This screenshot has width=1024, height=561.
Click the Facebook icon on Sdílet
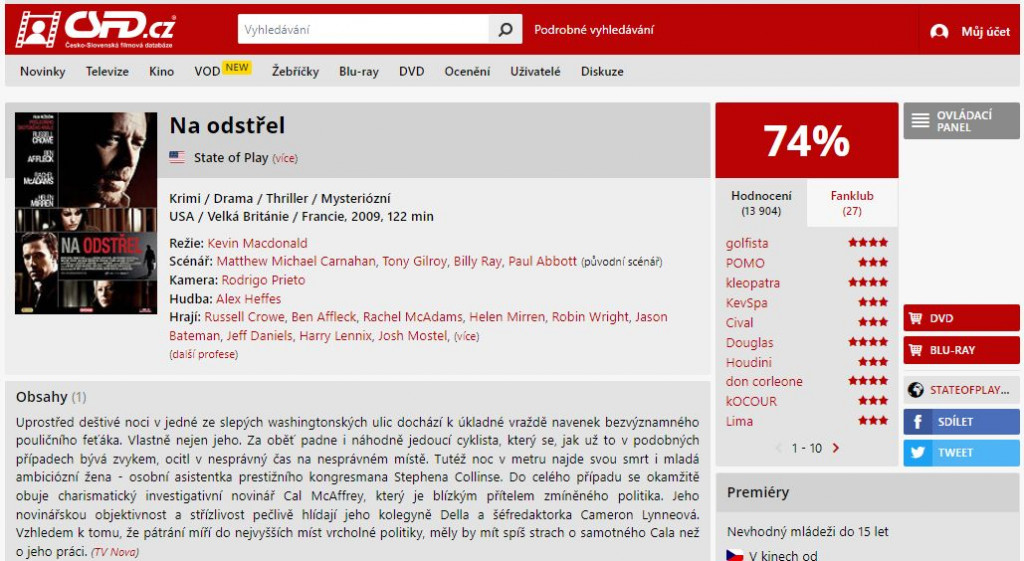point(918,422)
